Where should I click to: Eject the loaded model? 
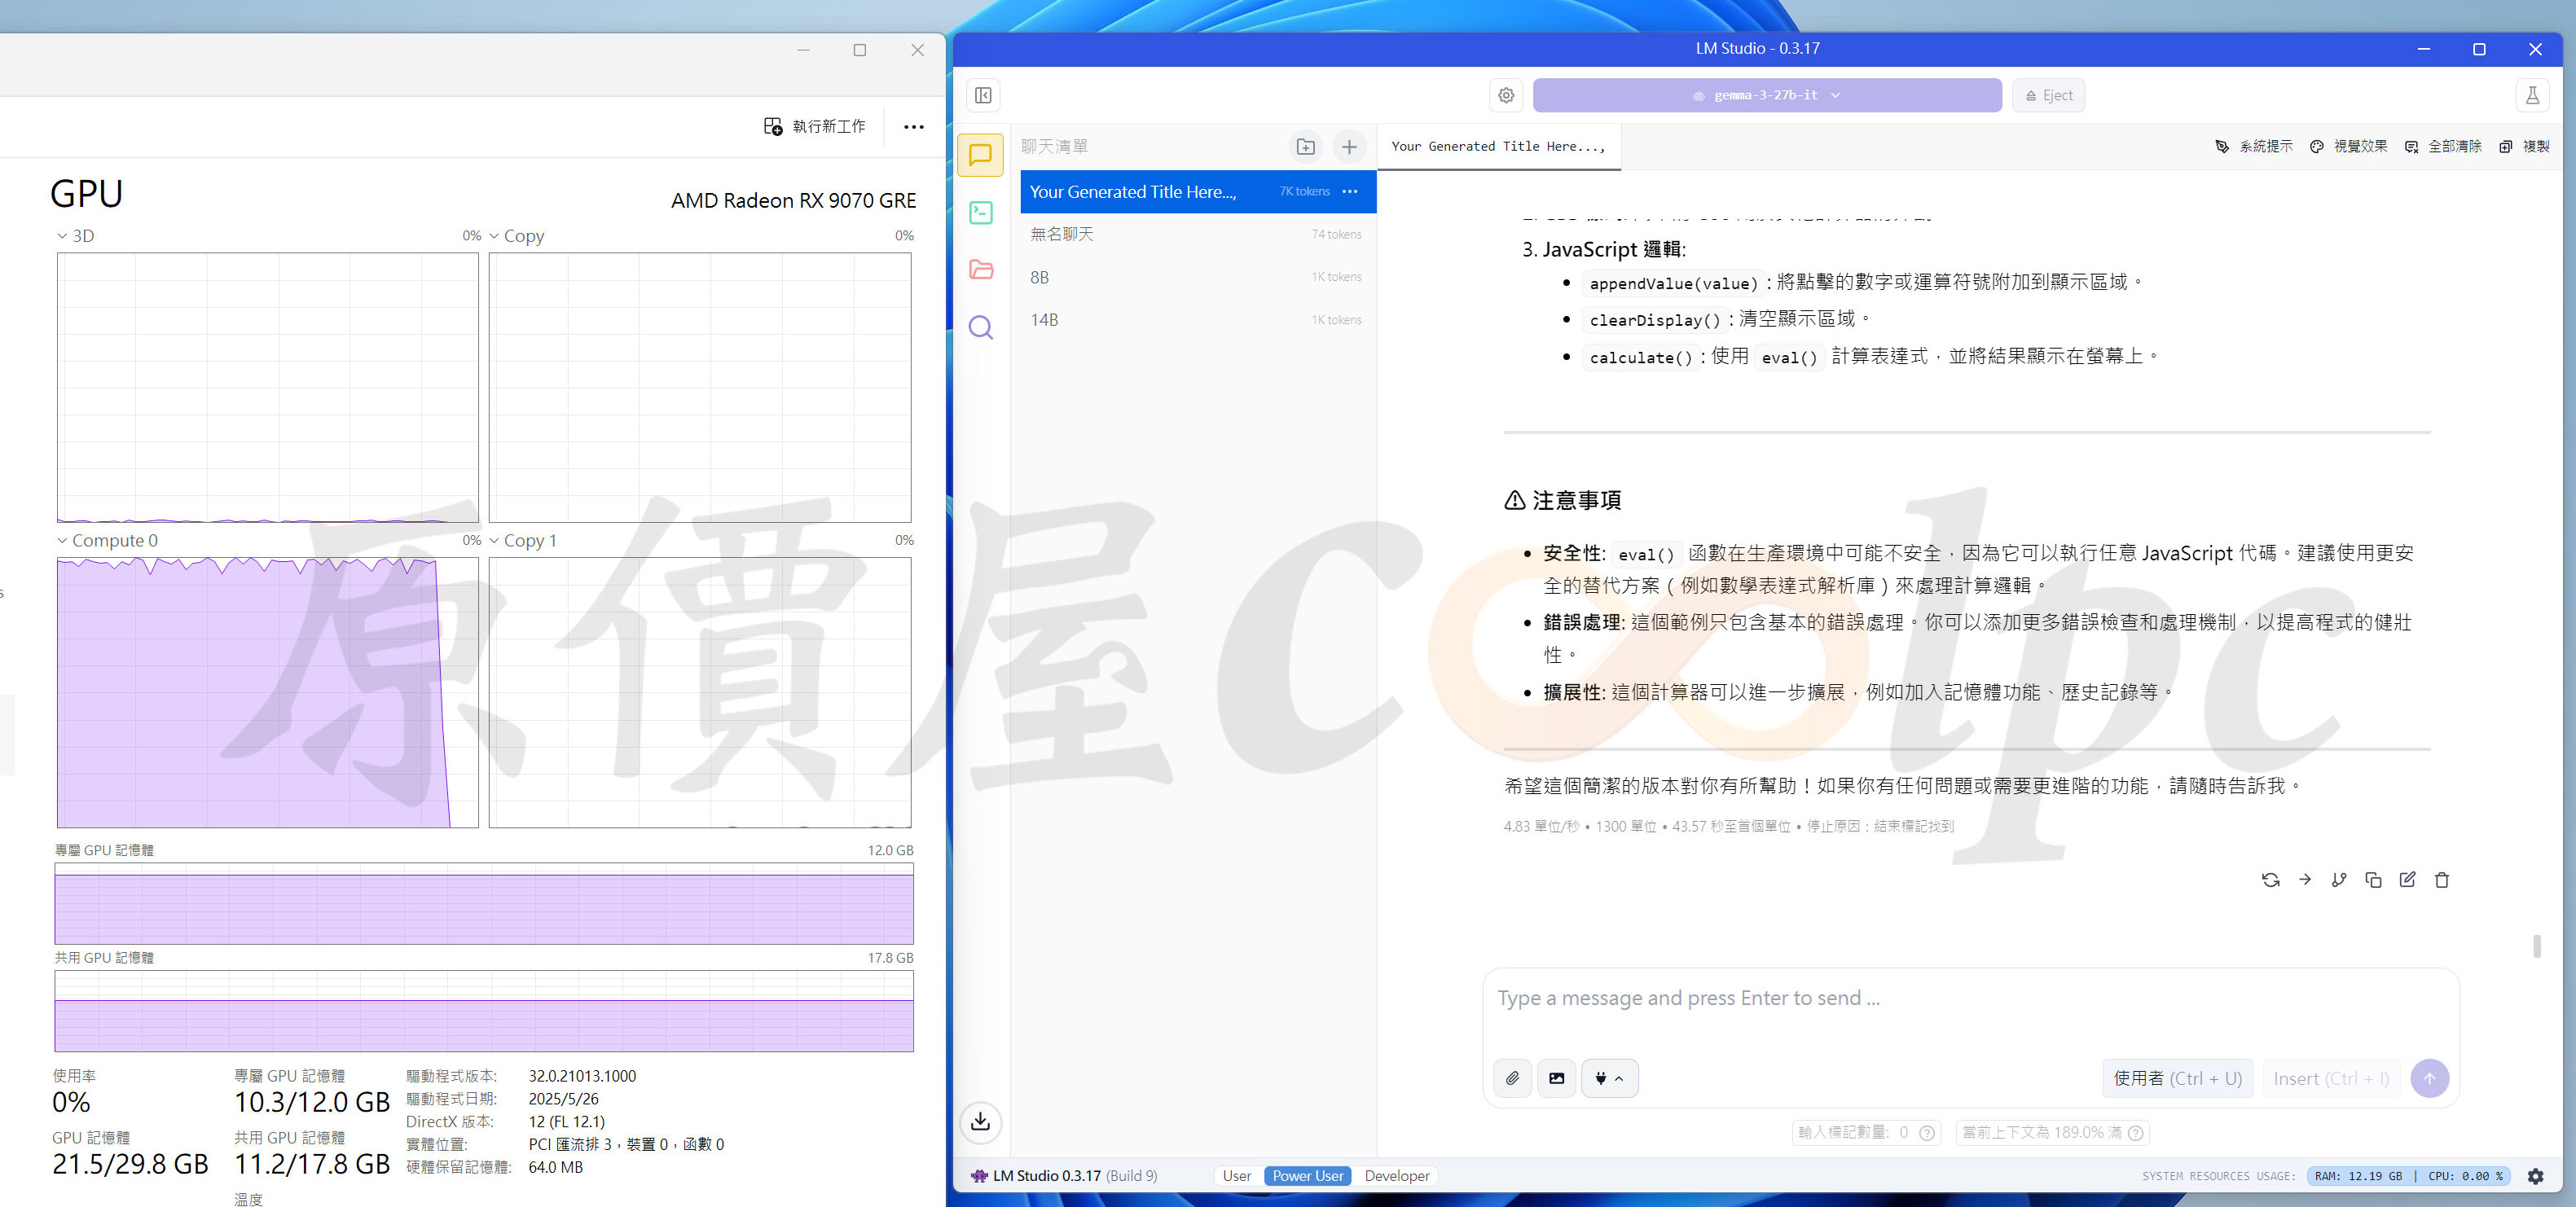pos(2048,95)
